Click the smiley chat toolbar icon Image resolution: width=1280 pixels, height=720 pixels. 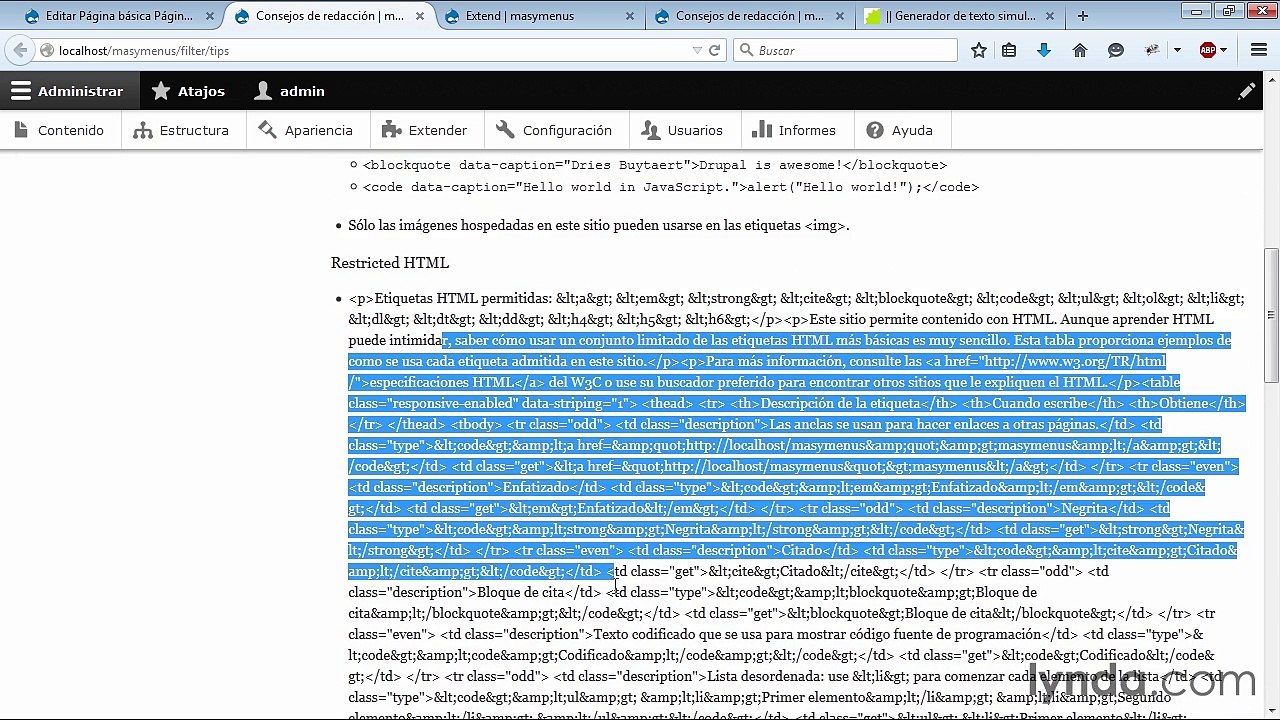(x=1116, y=50)
